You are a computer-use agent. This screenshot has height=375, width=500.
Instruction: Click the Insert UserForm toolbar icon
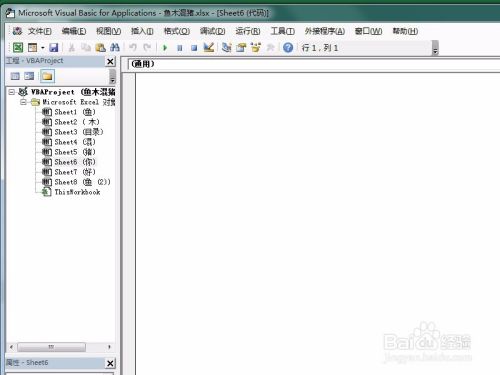pos(33,48)
